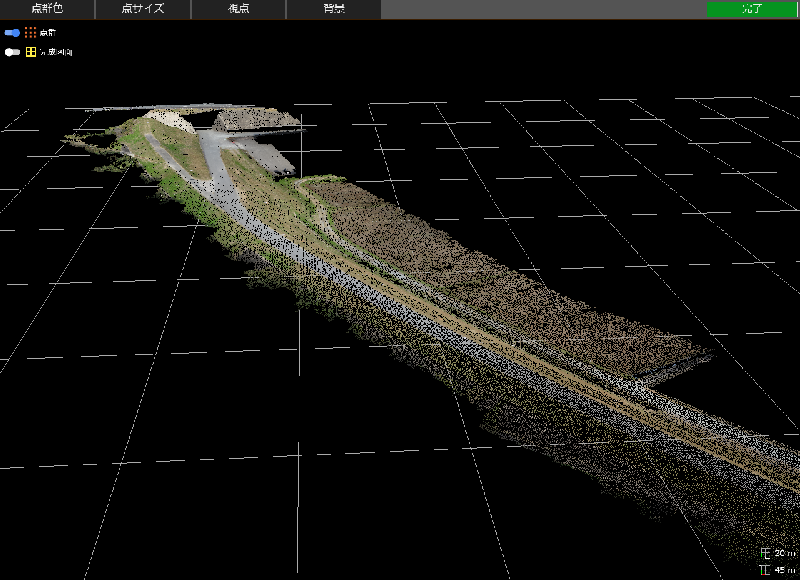The image size is (800, 580).
Task: Open the 背景 (background) menu
Action: (333, 9)
